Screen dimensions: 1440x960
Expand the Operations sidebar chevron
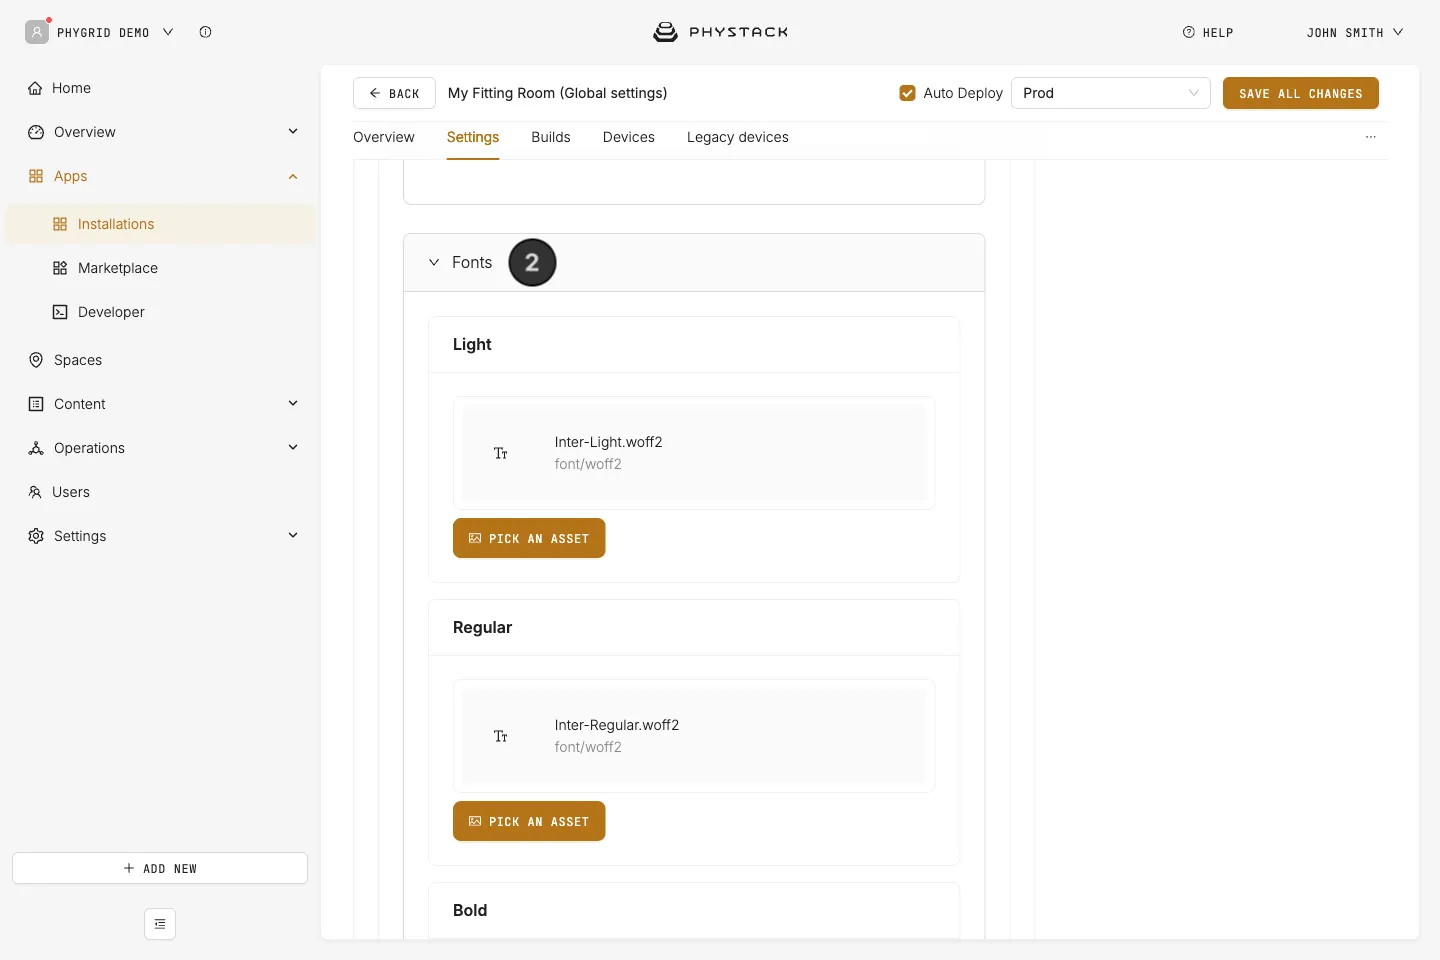click(293, 447)
